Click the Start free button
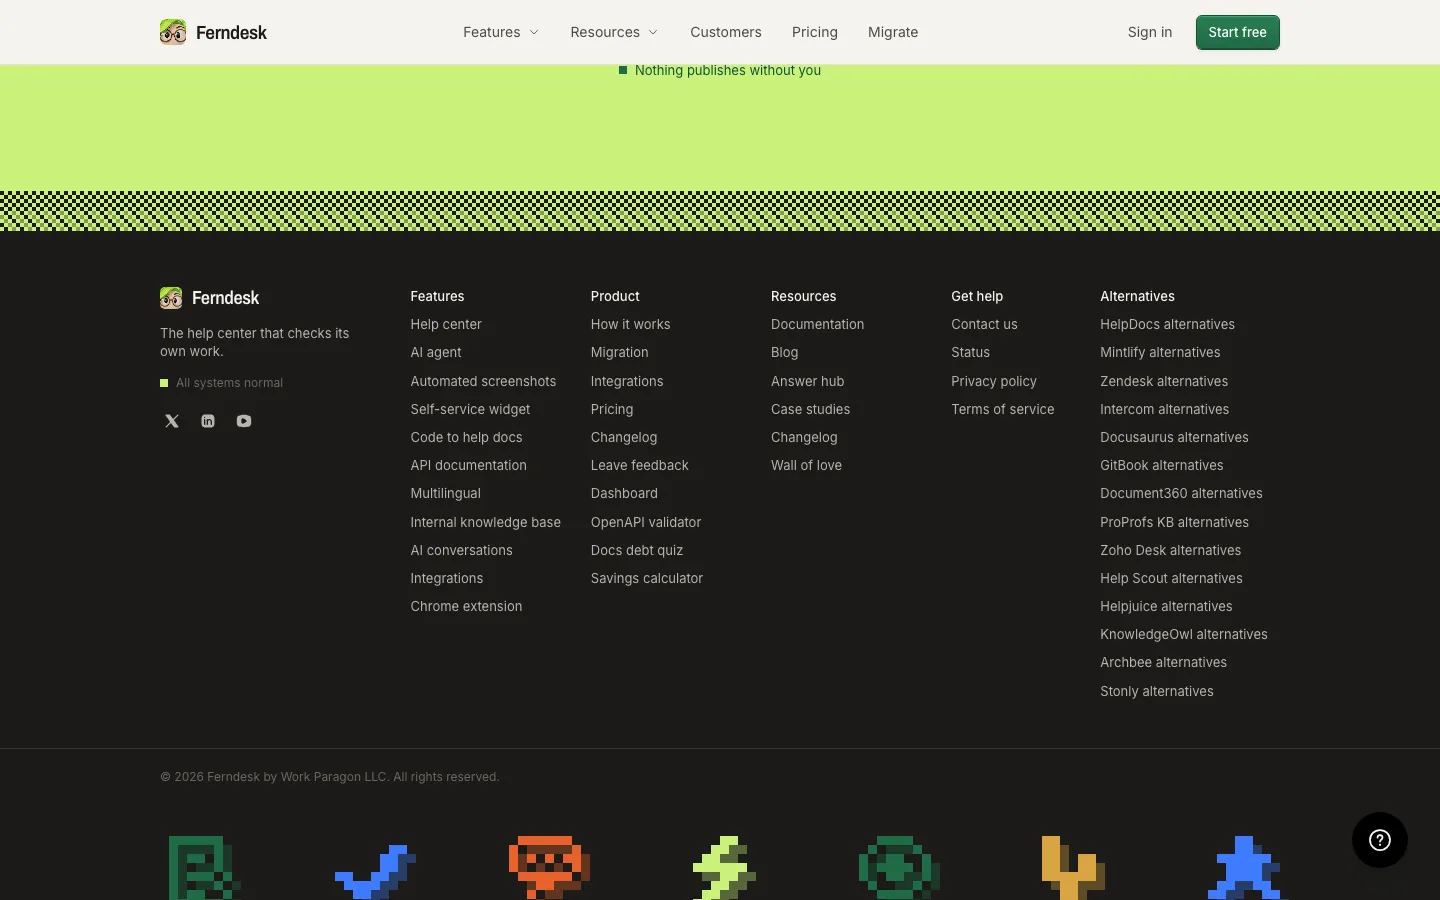The image size is (1440, 900). click(1238, 32)
